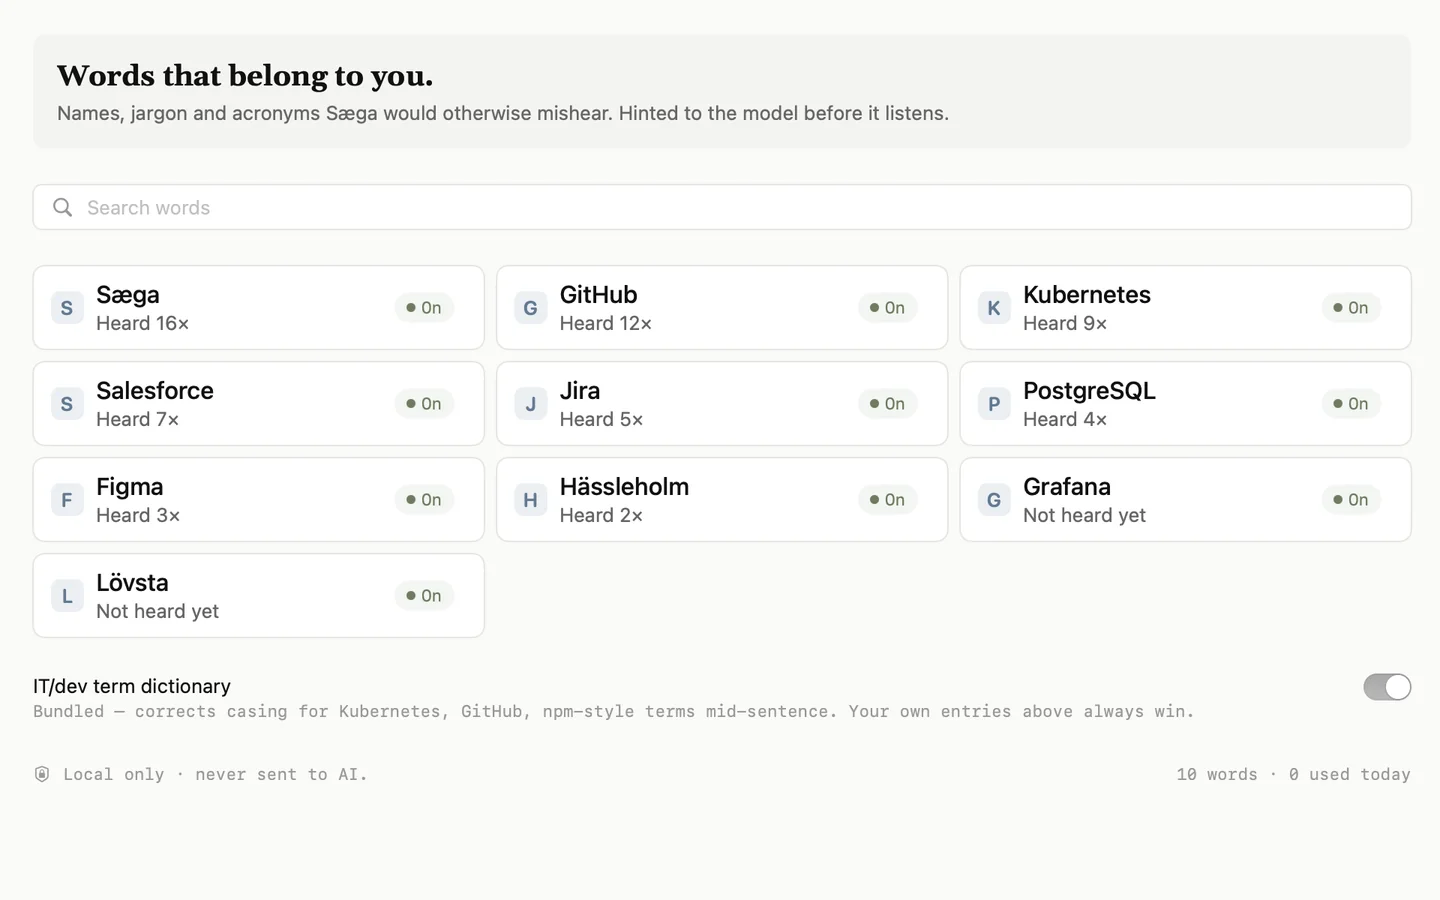Toggle the On pill for PostgreSQL
This screenshot has height=900, width=1440.
(1351, 404)
